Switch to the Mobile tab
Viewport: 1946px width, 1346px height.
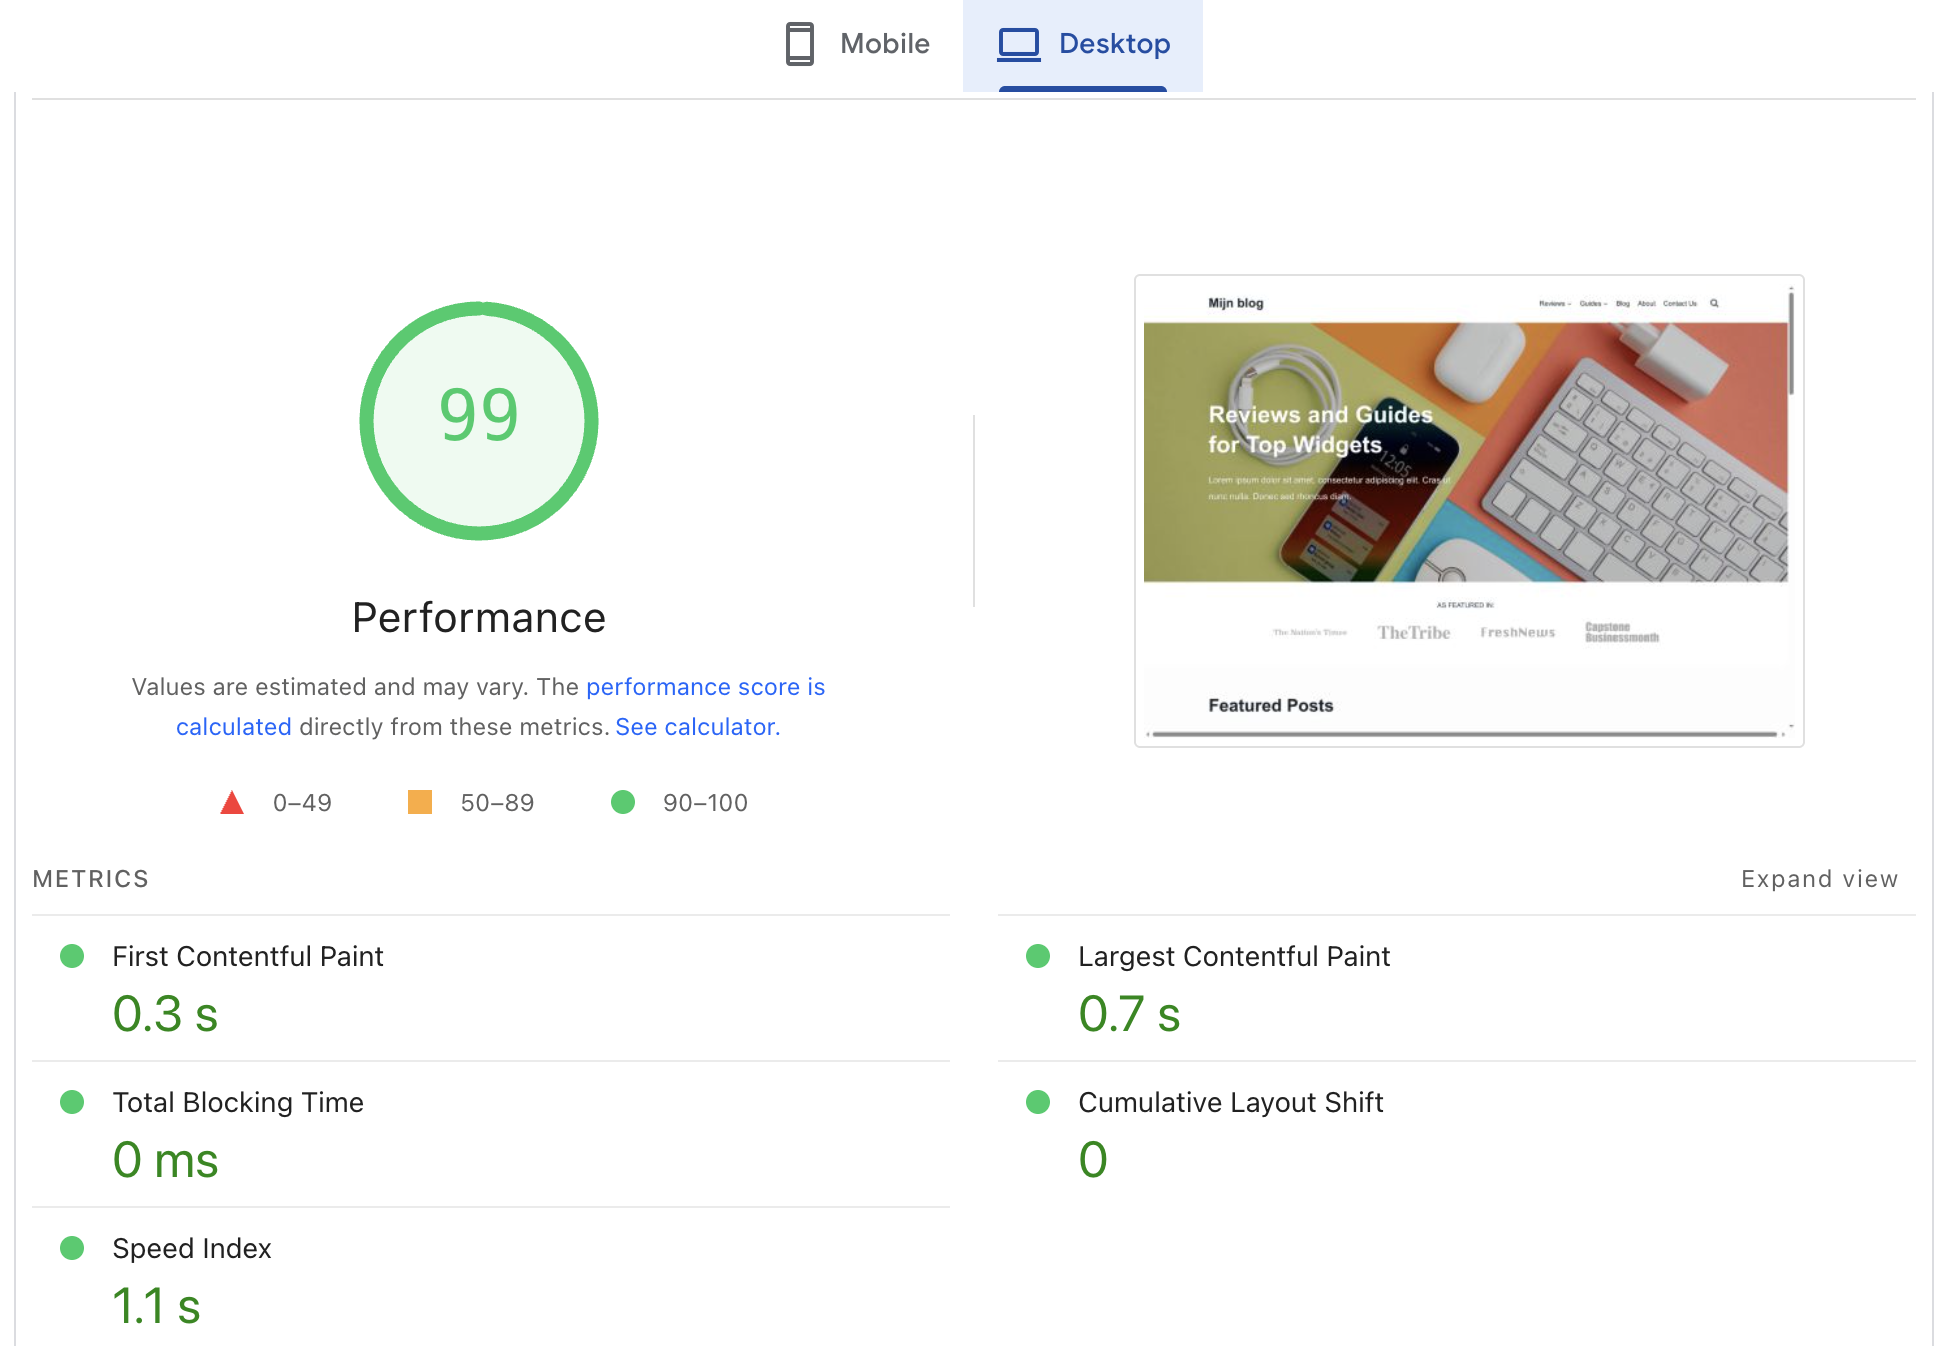pos(884,44)
